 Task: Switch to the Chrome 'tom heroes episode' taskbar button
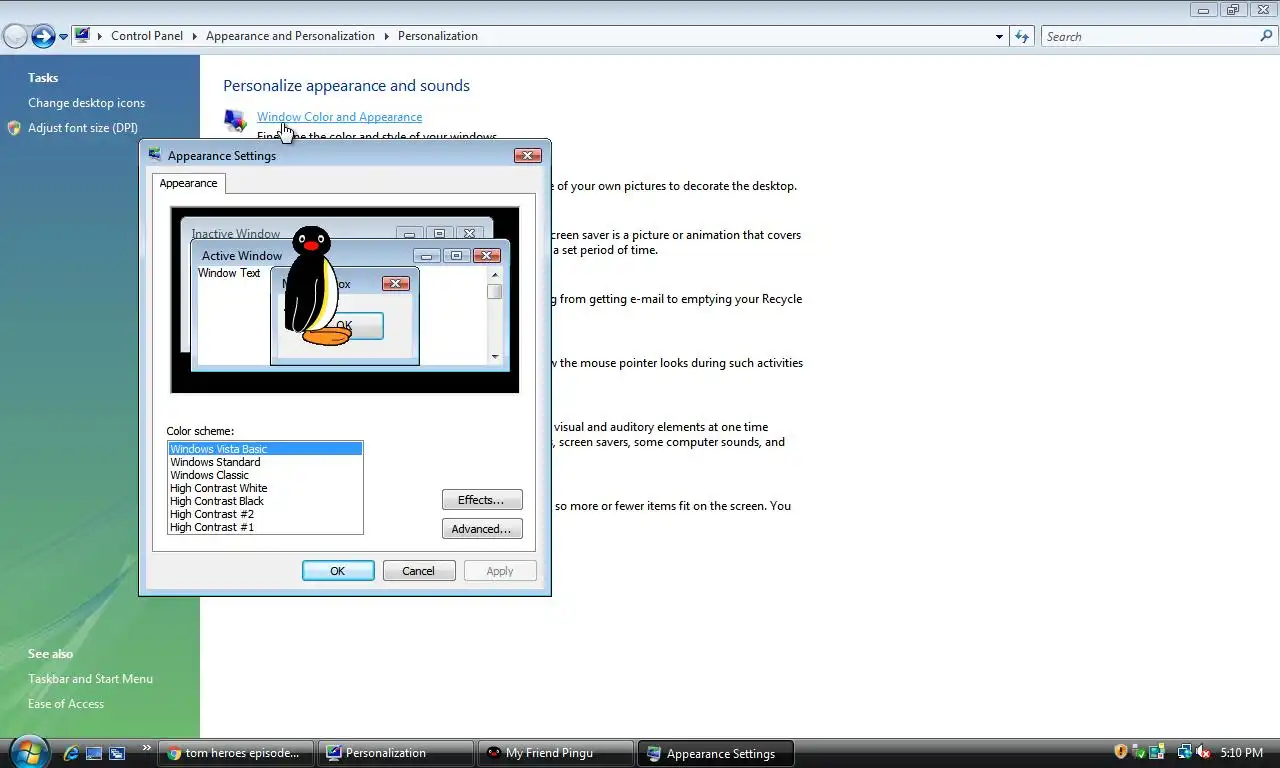(236, 753)
